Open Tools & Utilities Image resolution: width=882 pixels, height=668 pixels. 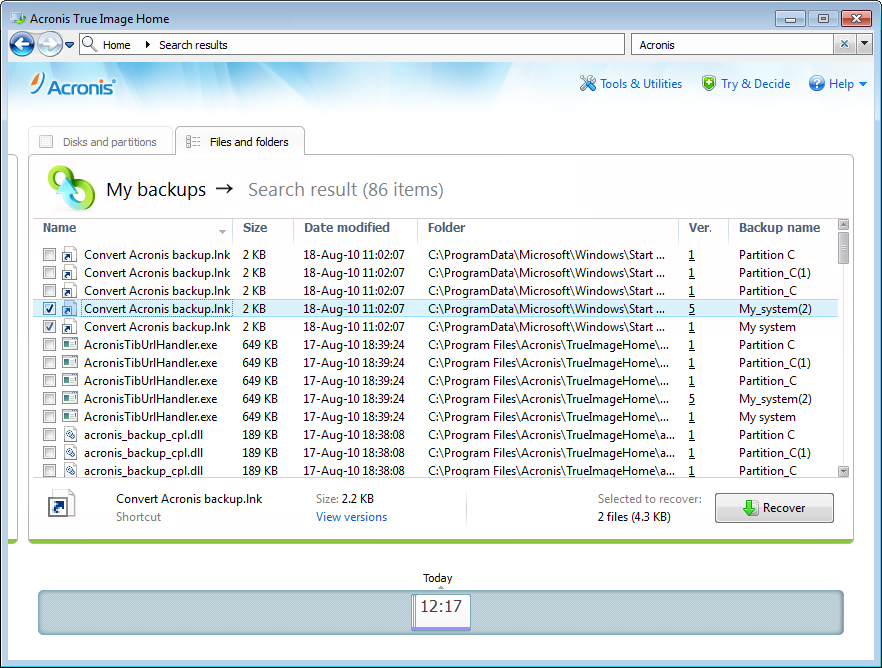[641, 84]
